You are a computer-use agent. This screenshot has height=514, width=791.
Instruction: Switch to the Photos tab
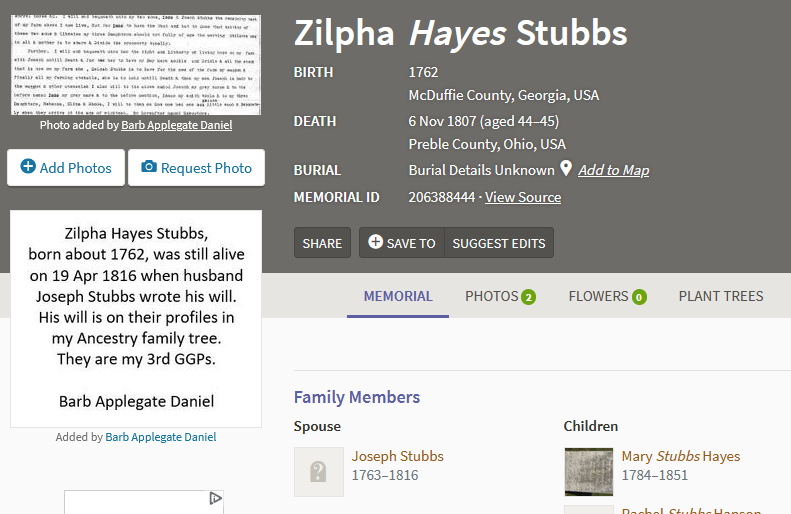pyautogui.click(x=491, y=296)
